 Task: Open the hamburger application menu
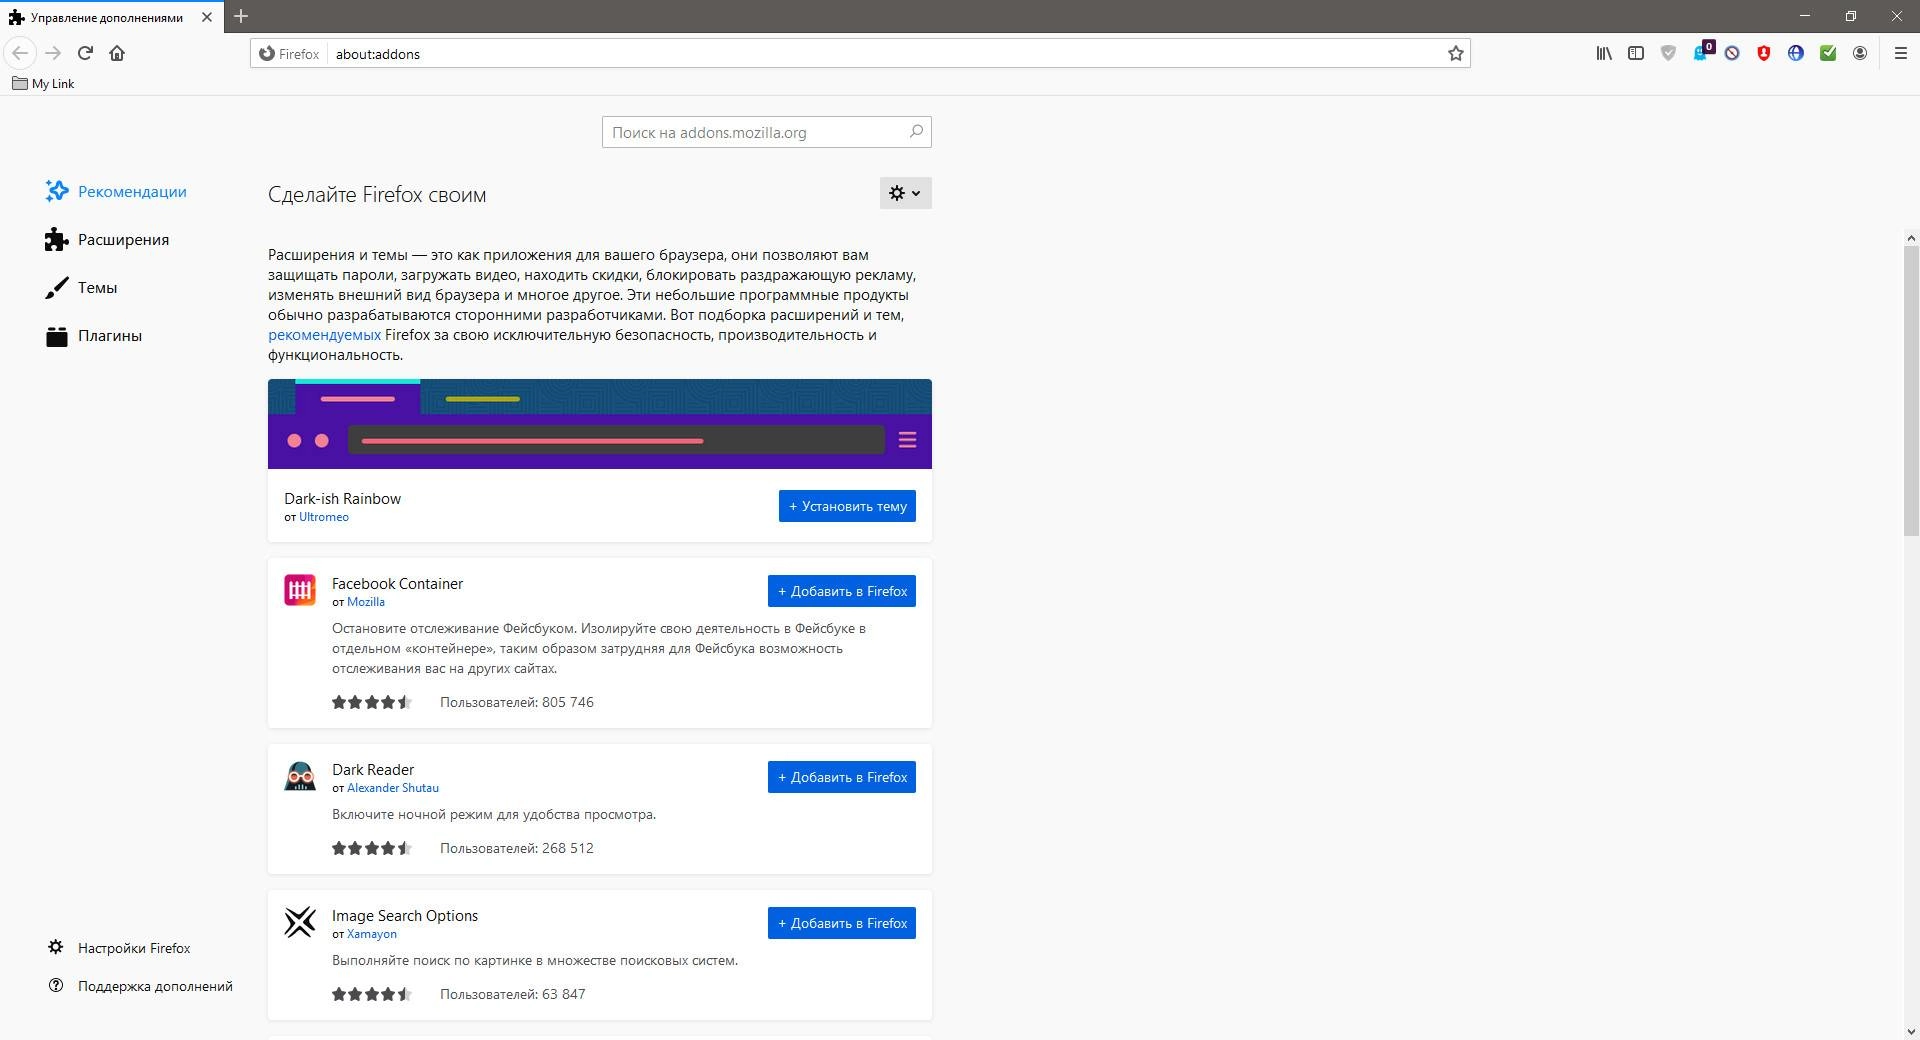point(1901,53)
